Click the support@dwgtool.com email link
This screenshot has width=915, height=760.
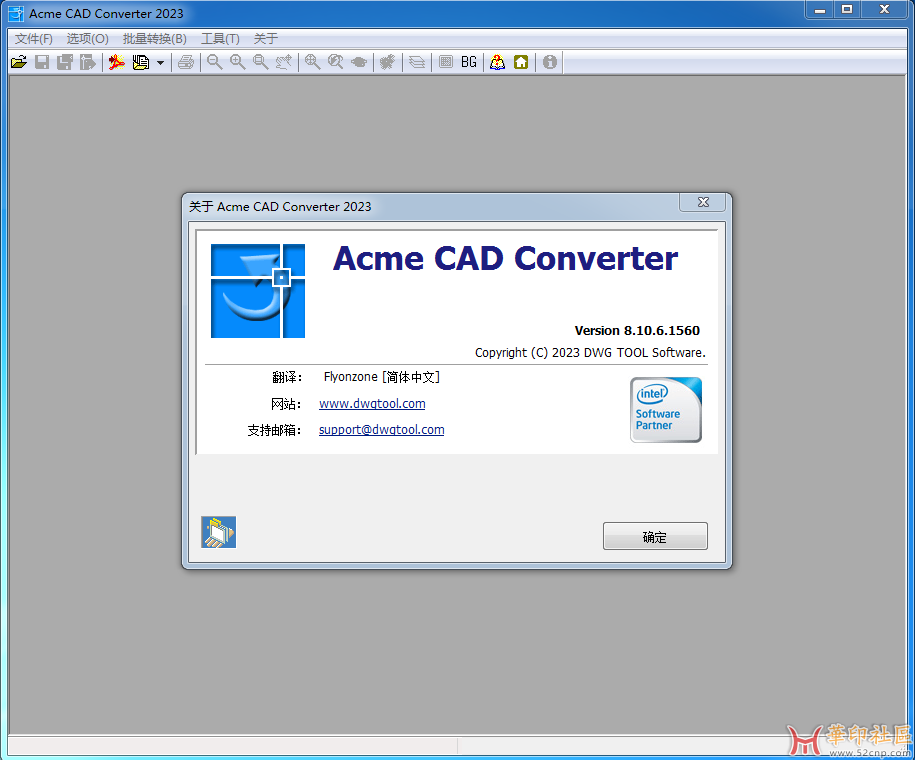(382, 430)
